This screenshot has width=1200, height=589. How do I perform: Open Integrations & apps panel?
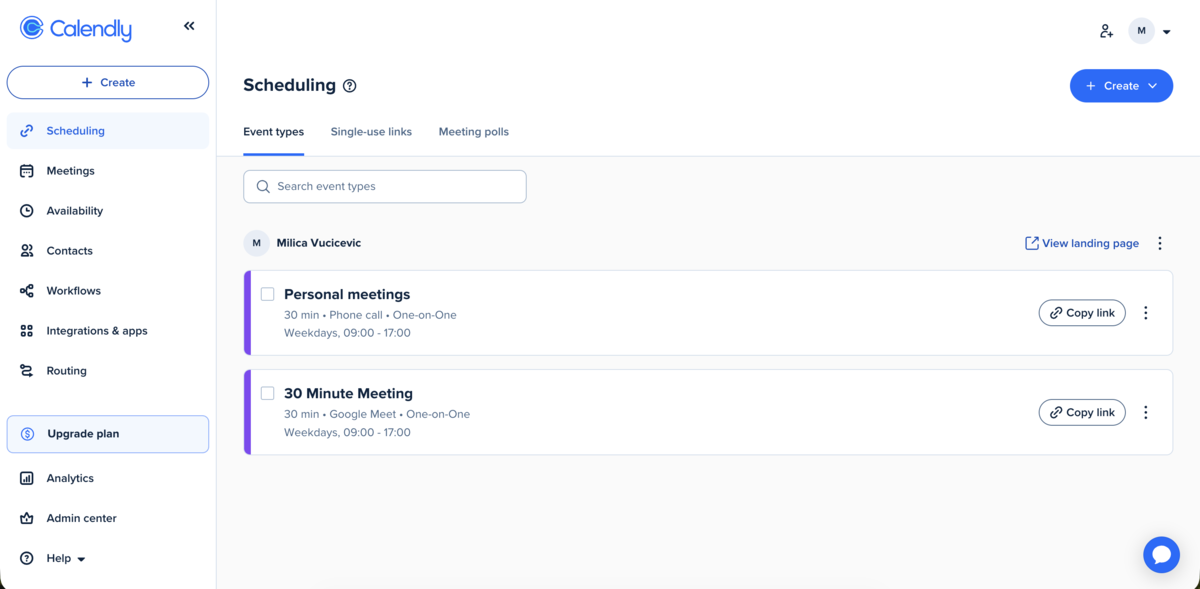click(x=95, y=330)
